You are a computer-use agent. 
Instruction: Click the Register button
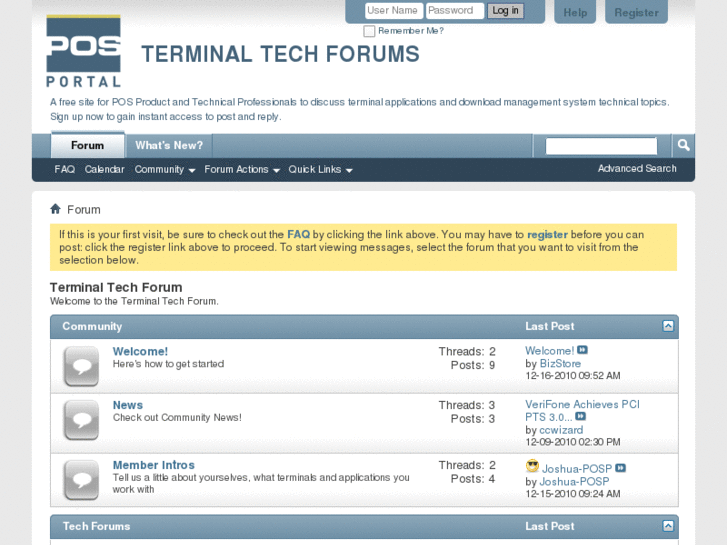(x=637, y=13)
